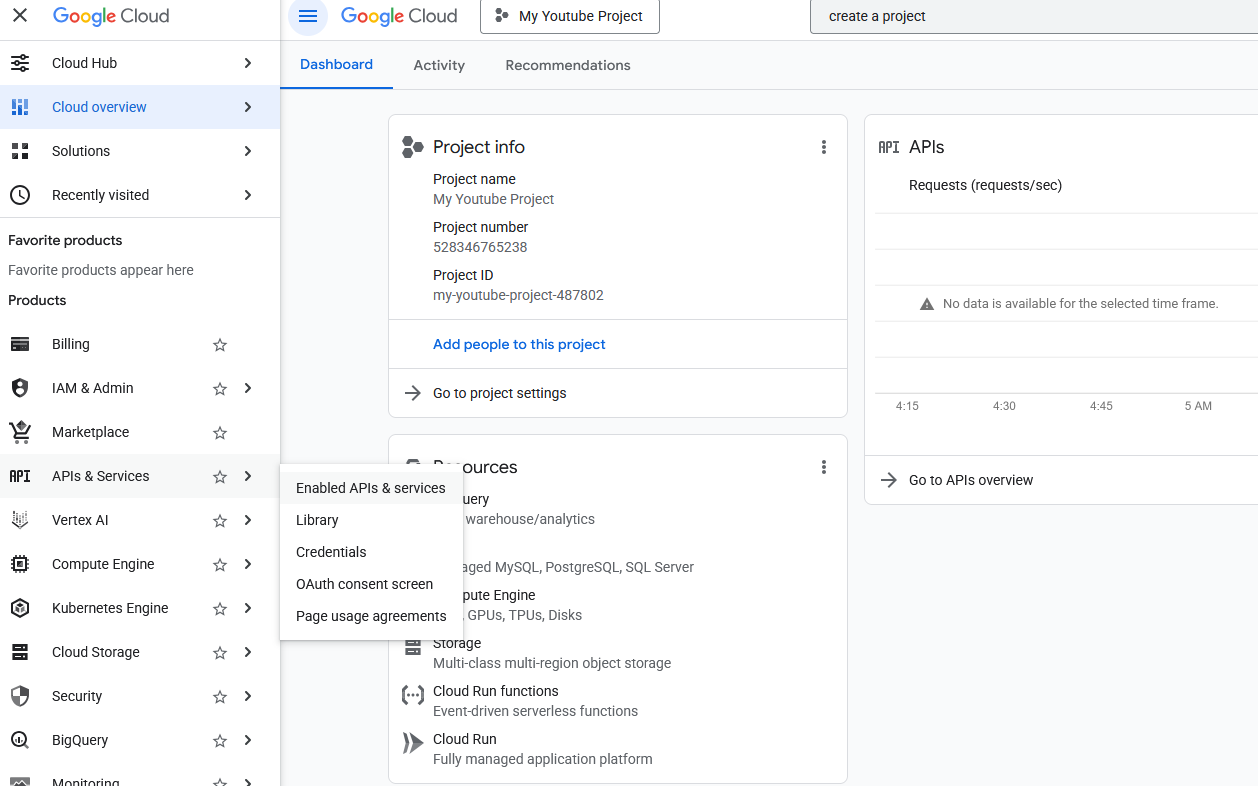Open the Billing product icon
1258x786 pixels.
[20, 344]
